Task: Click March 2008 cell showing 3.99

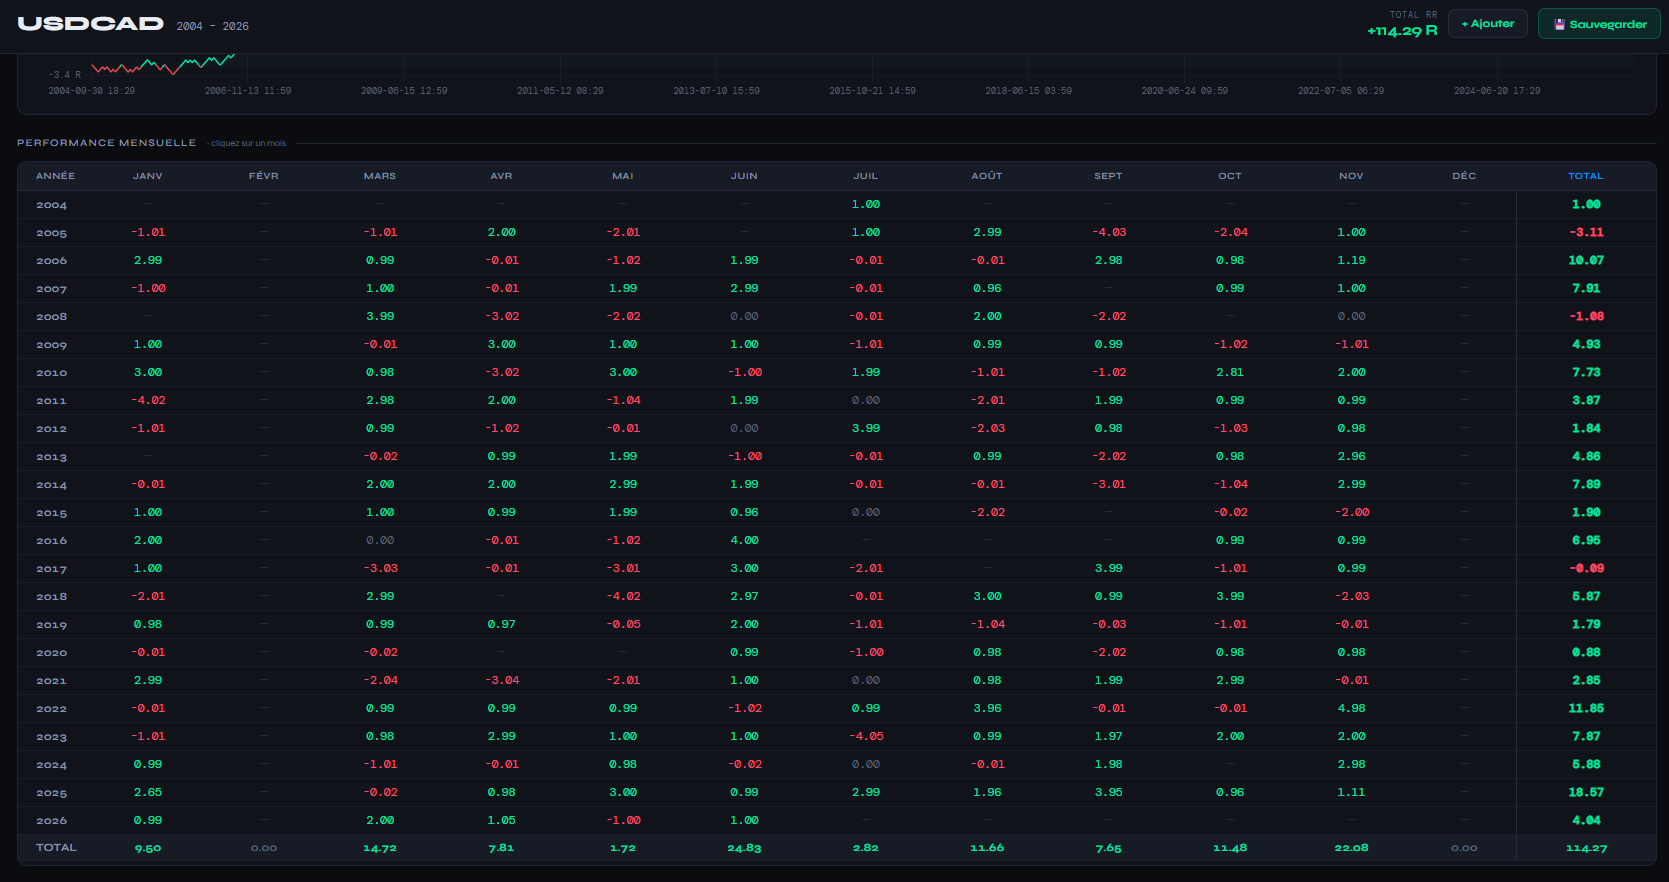Action: tap(380, 316)
